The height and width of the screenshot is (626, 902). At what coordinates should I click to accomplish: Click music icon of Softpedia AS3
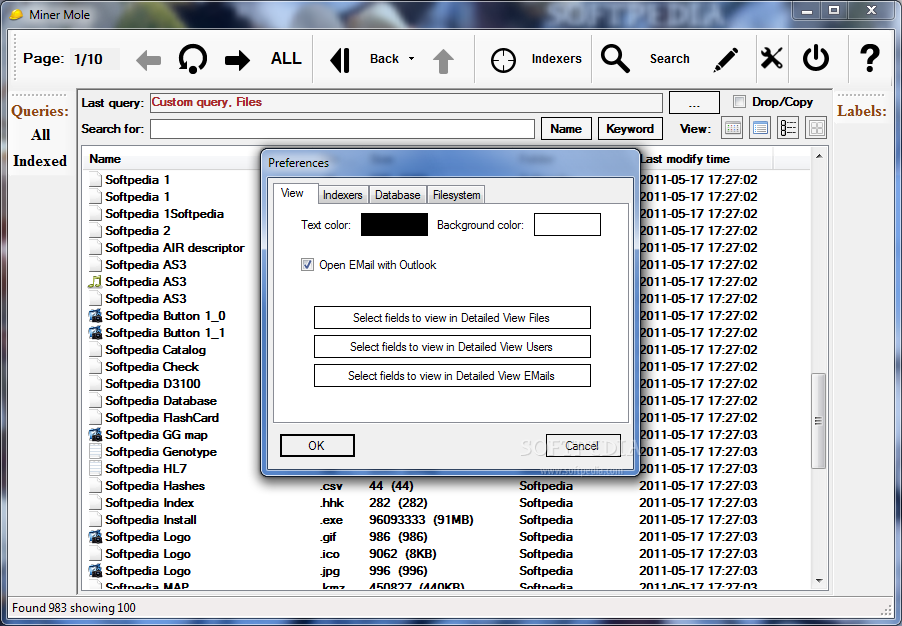tap(95, 282)
